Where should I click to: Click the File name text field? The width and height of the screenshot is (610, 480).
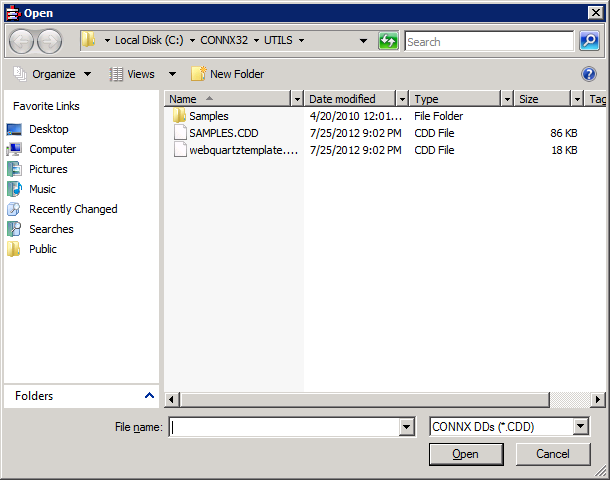tap(283, 427)
